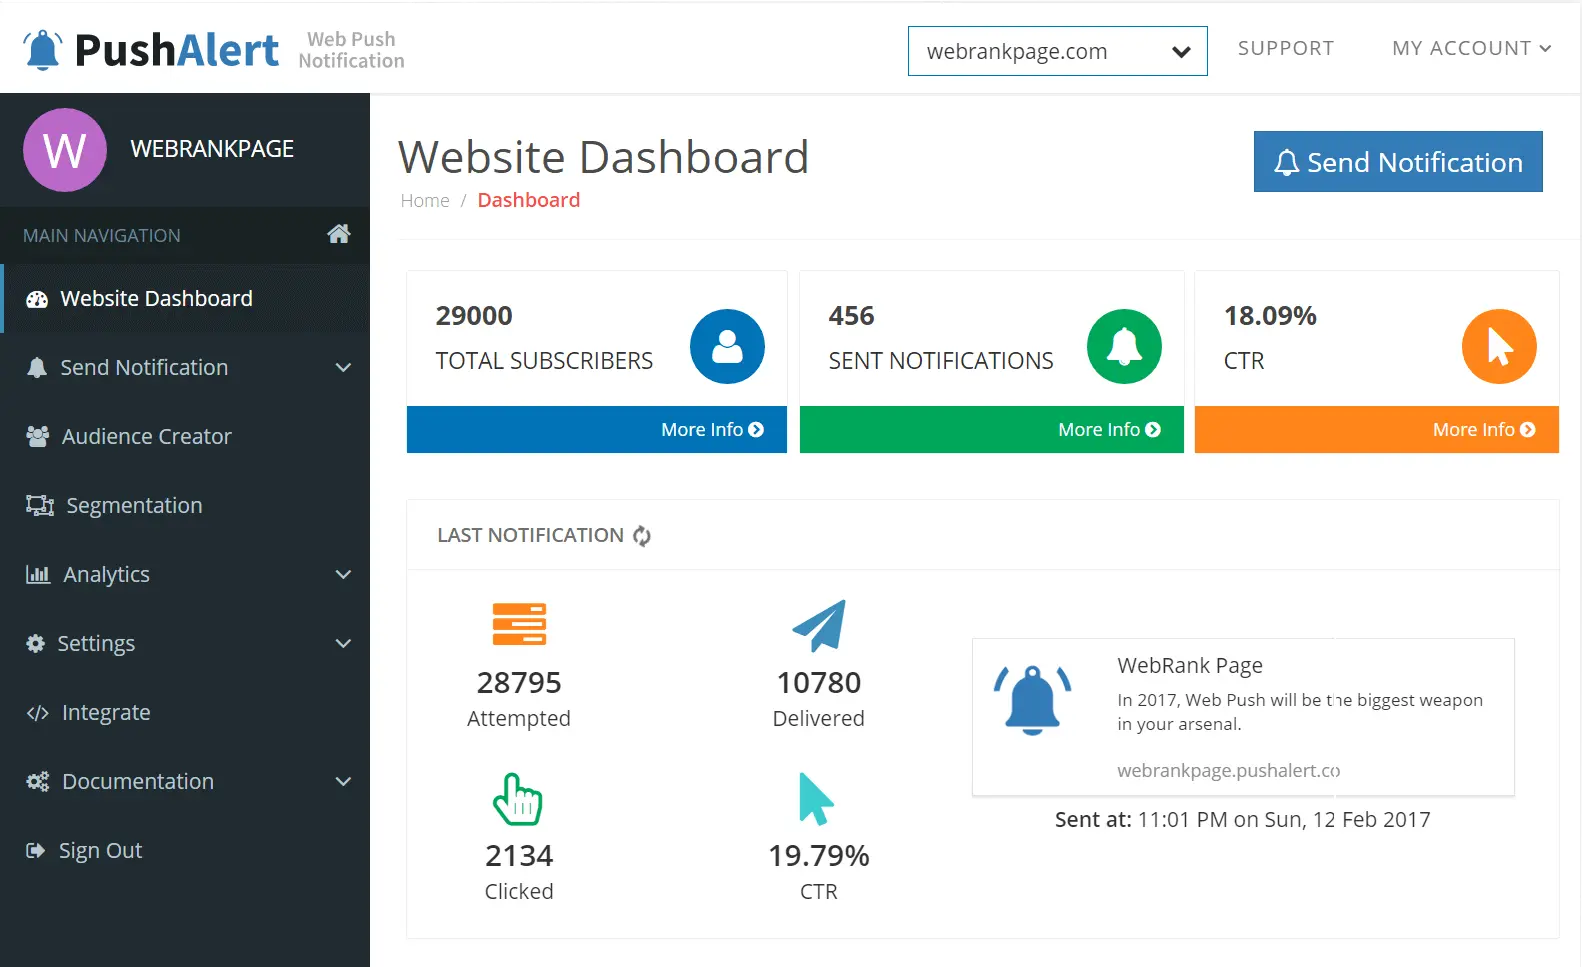
Task: Click the 19.79% CTR value
Action: point(819,856)
